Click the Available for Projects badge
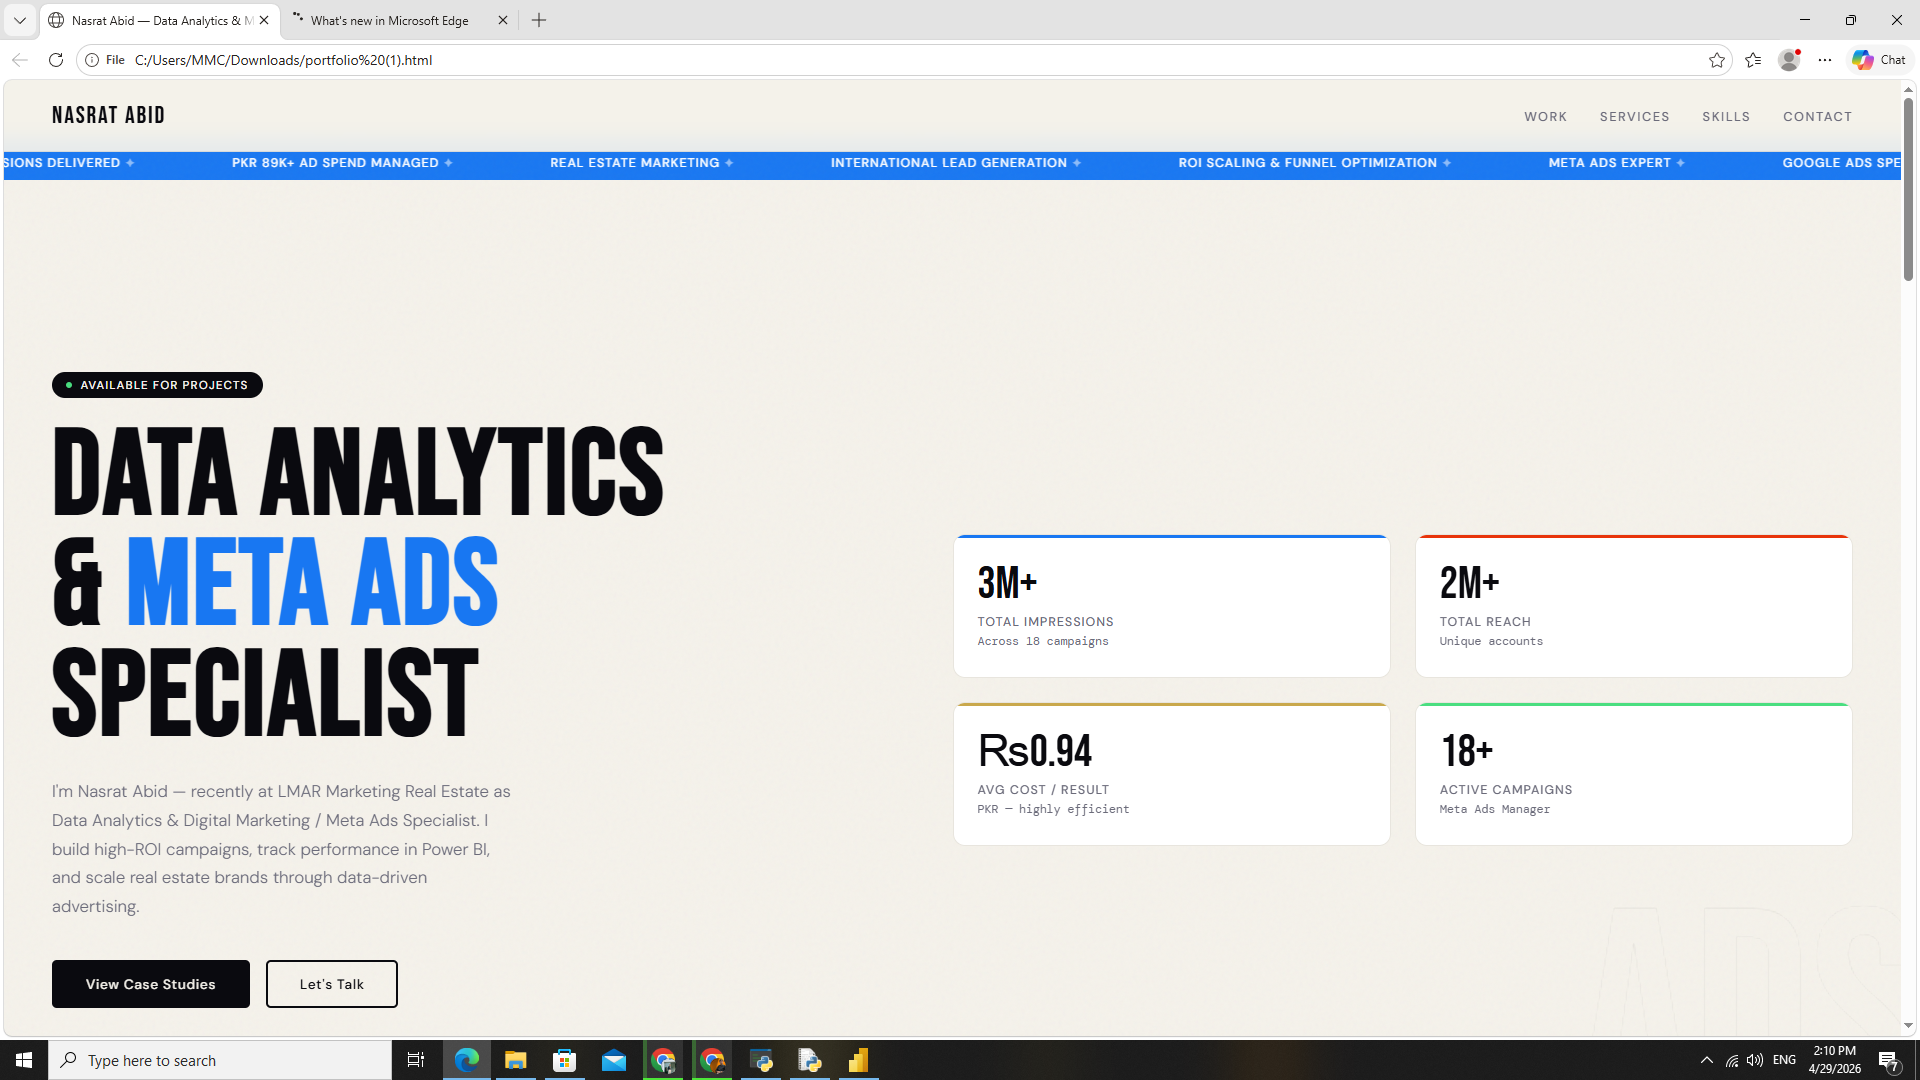Image resolution: width=1920 pixels, height=1080 pixels. point(157,385)
